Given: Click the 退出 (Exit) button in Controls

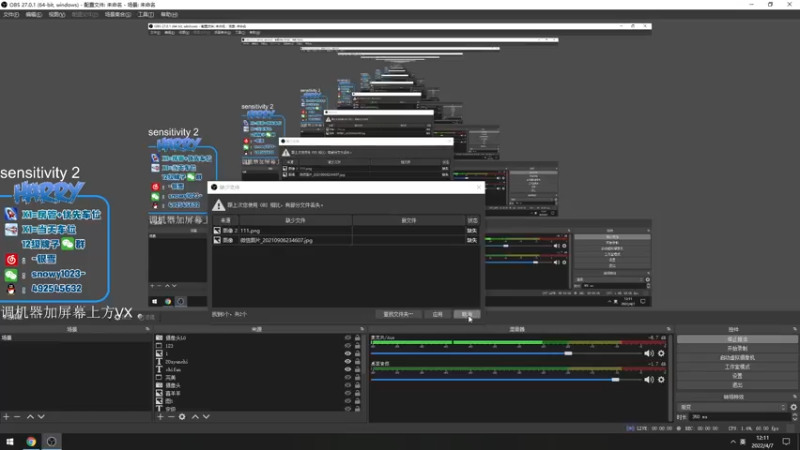Looking at the screenshot, I should click(x=737, y=385).
